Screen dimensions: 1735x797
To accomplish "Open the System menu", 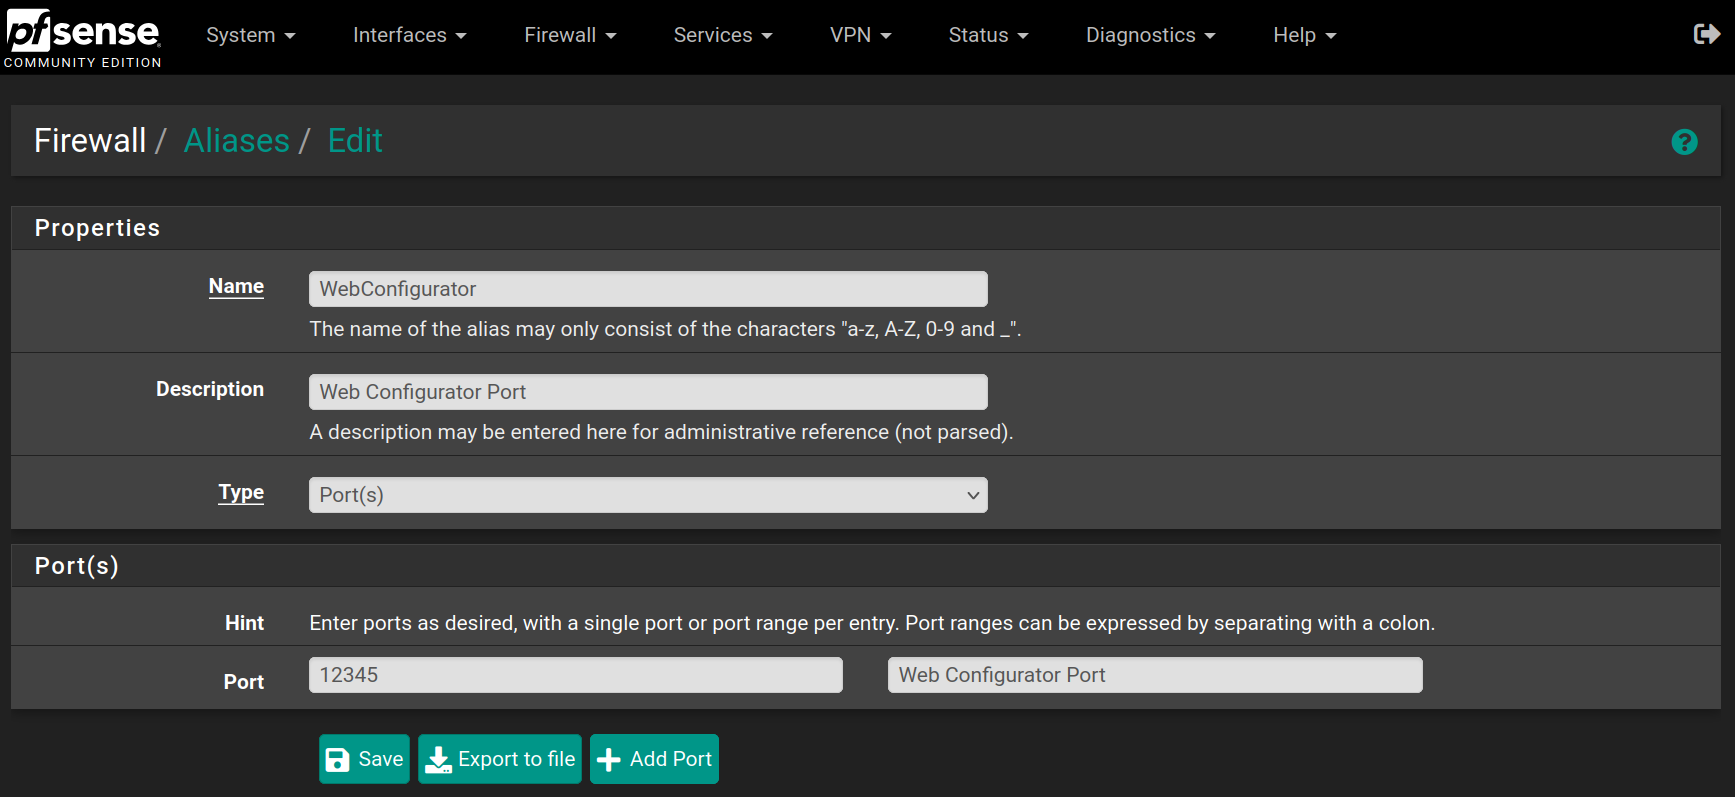I will click(x=251, y=35).
